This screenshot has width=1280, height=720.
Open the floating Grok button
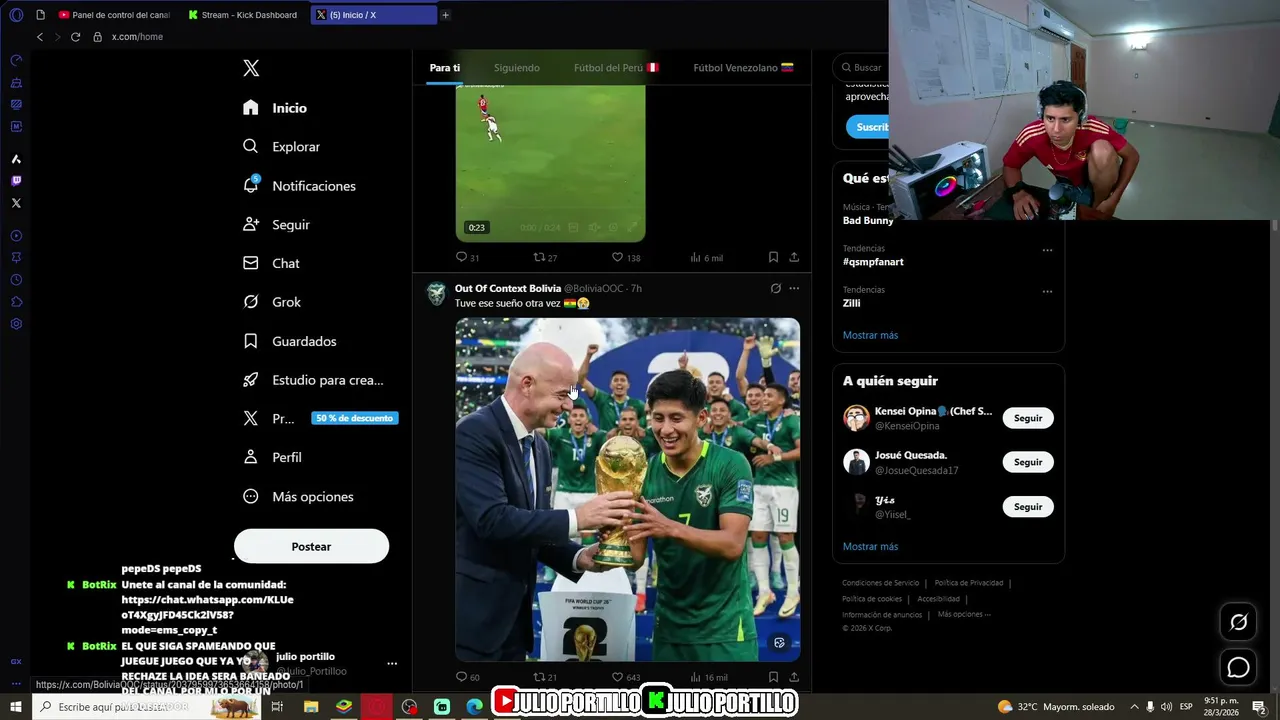point(1238,622)
